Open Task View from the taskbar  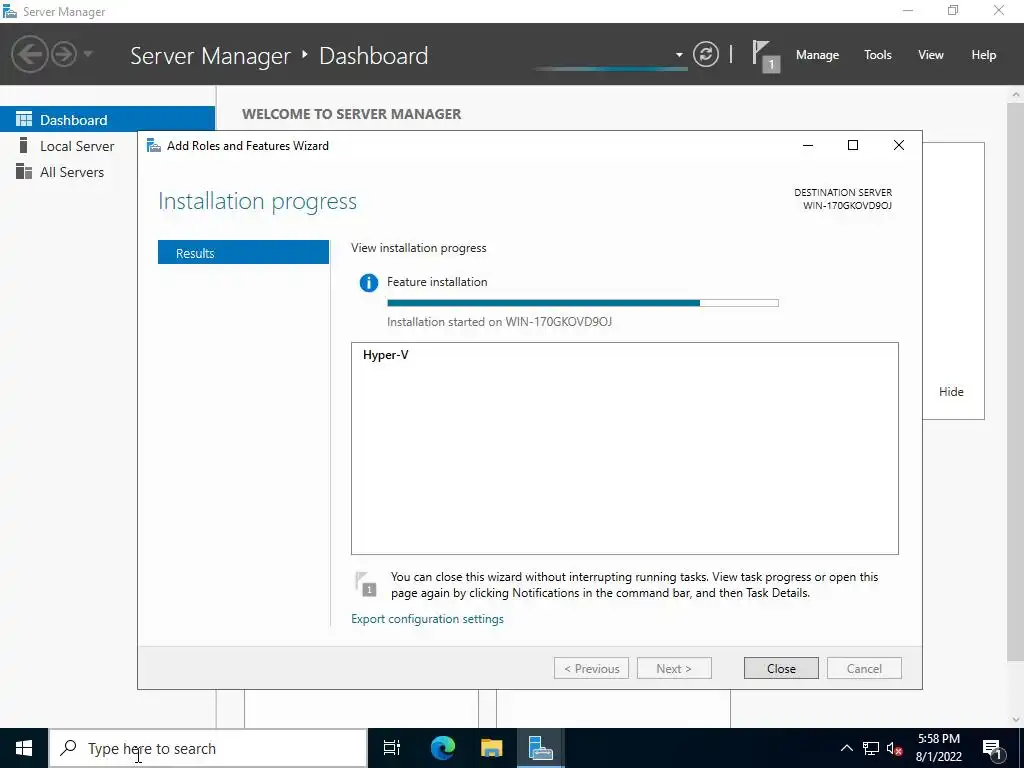[x=392, y=748]
